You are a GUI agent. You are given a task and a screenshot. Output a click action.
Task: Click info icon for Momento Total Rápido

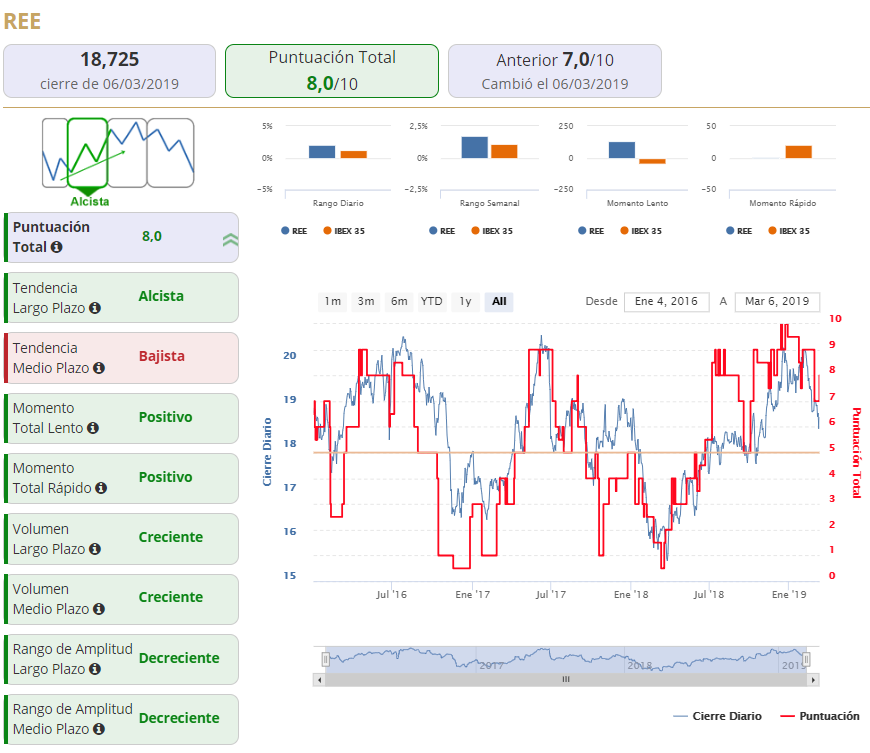point(101,488)
